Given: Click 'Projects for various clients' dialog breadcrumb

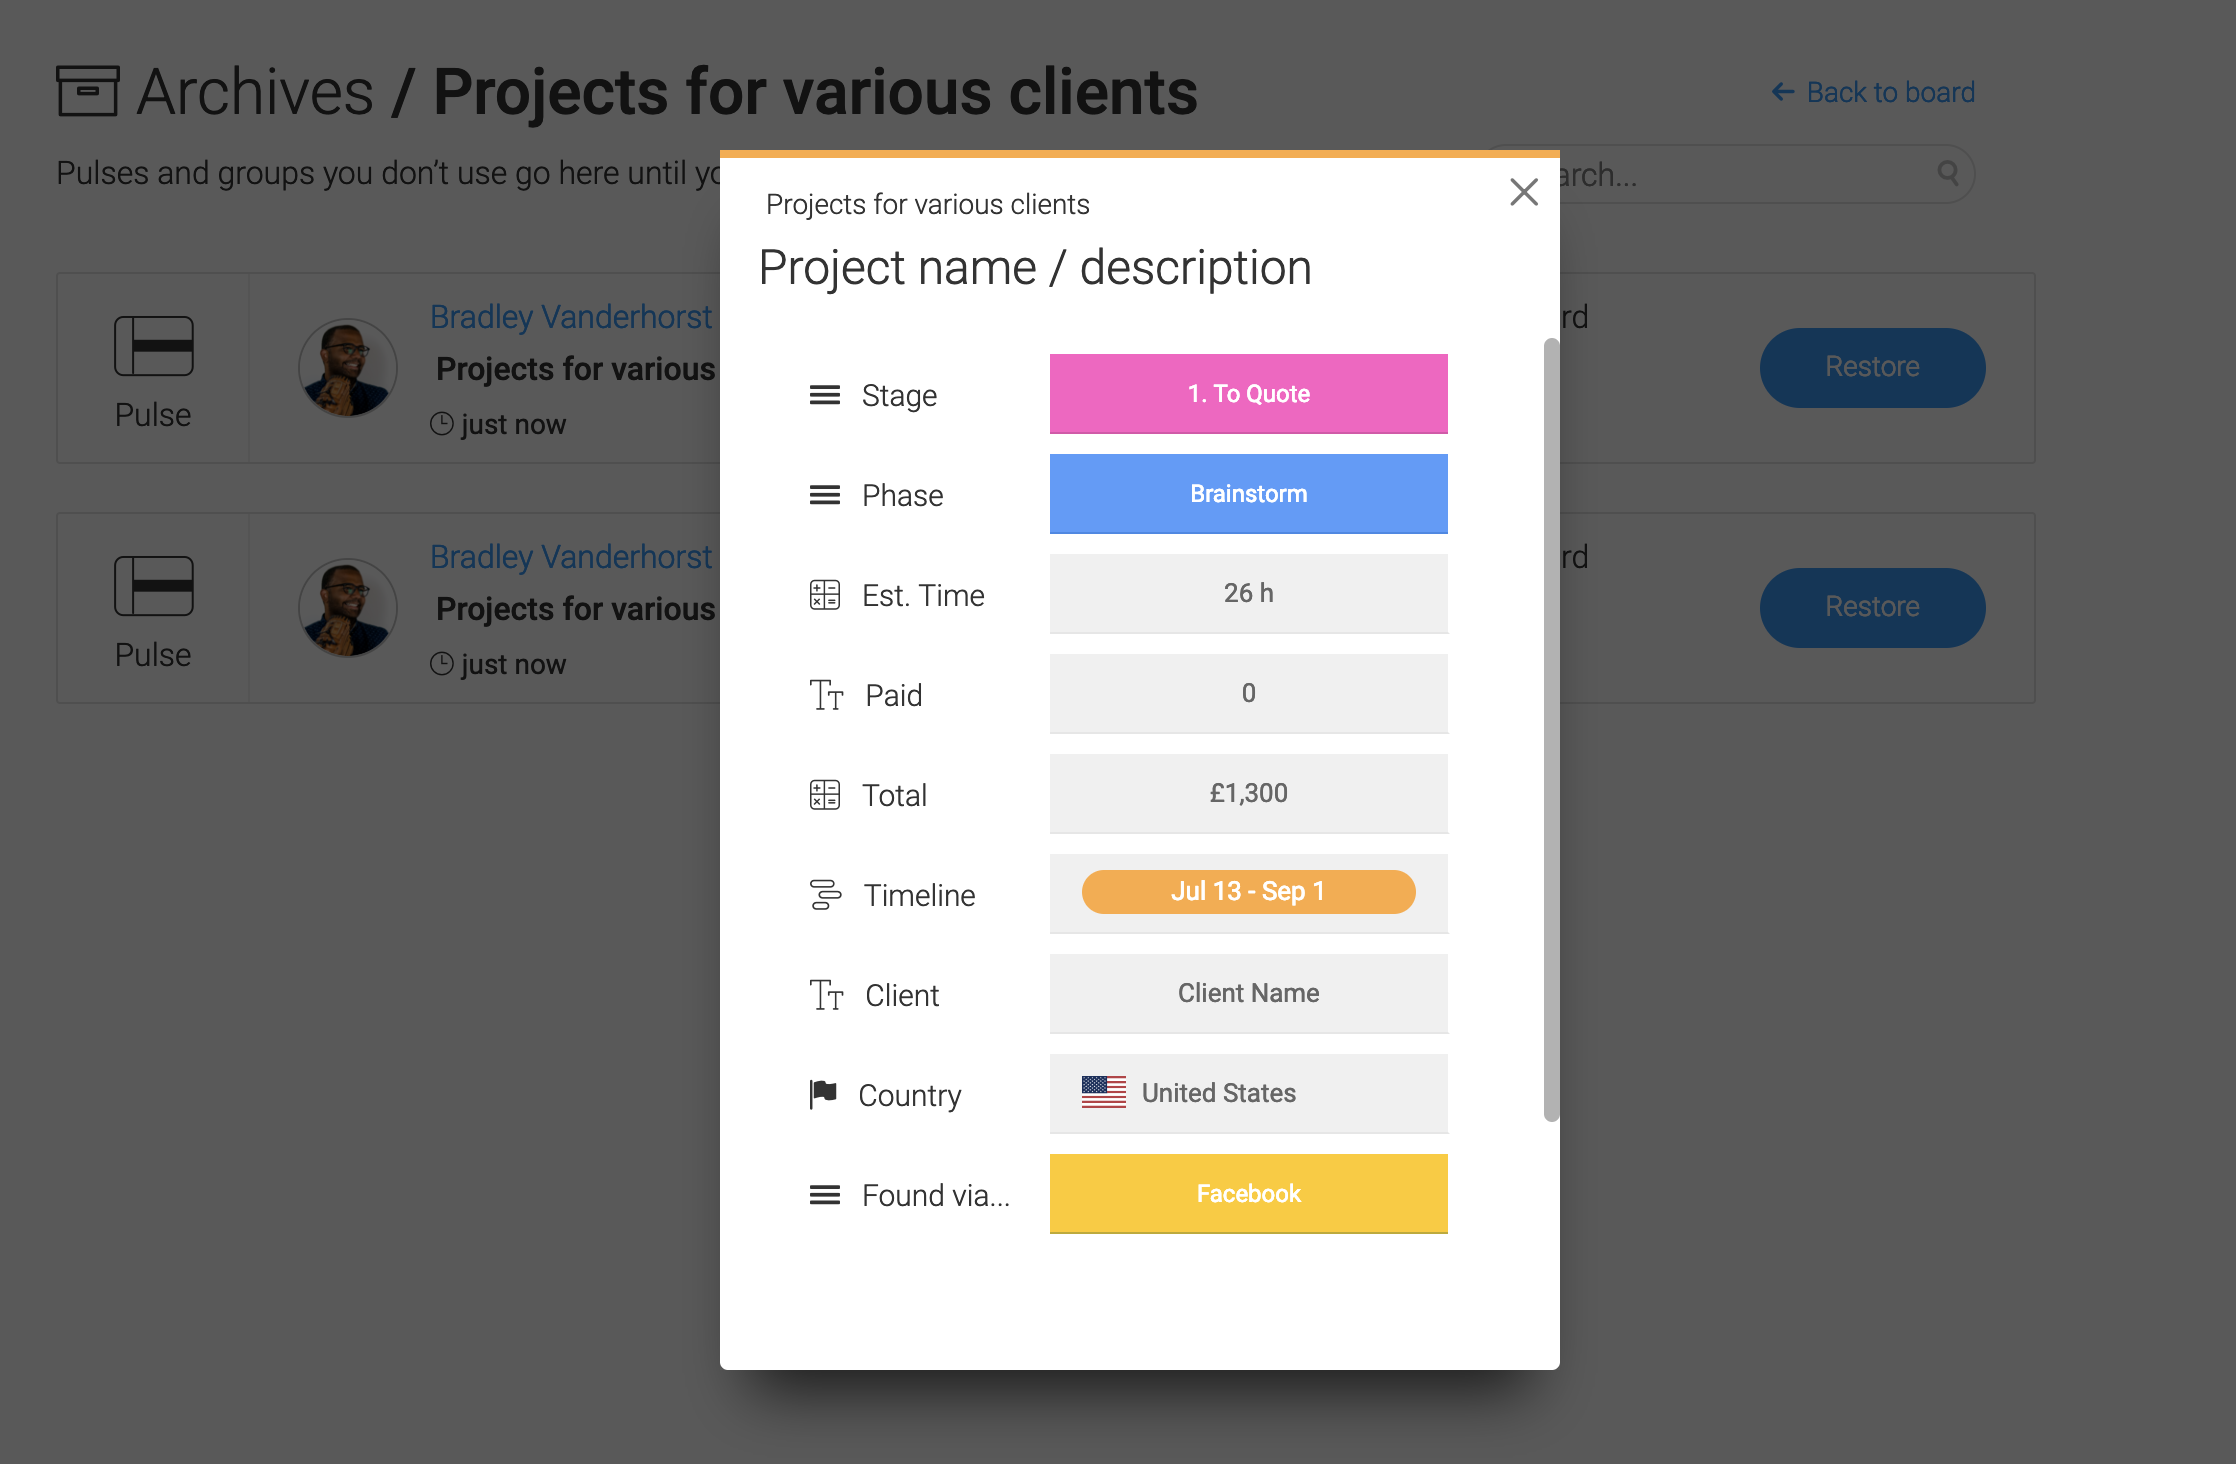Looking at the screenshot, I should pyautogui.click(x=927, y=204).
